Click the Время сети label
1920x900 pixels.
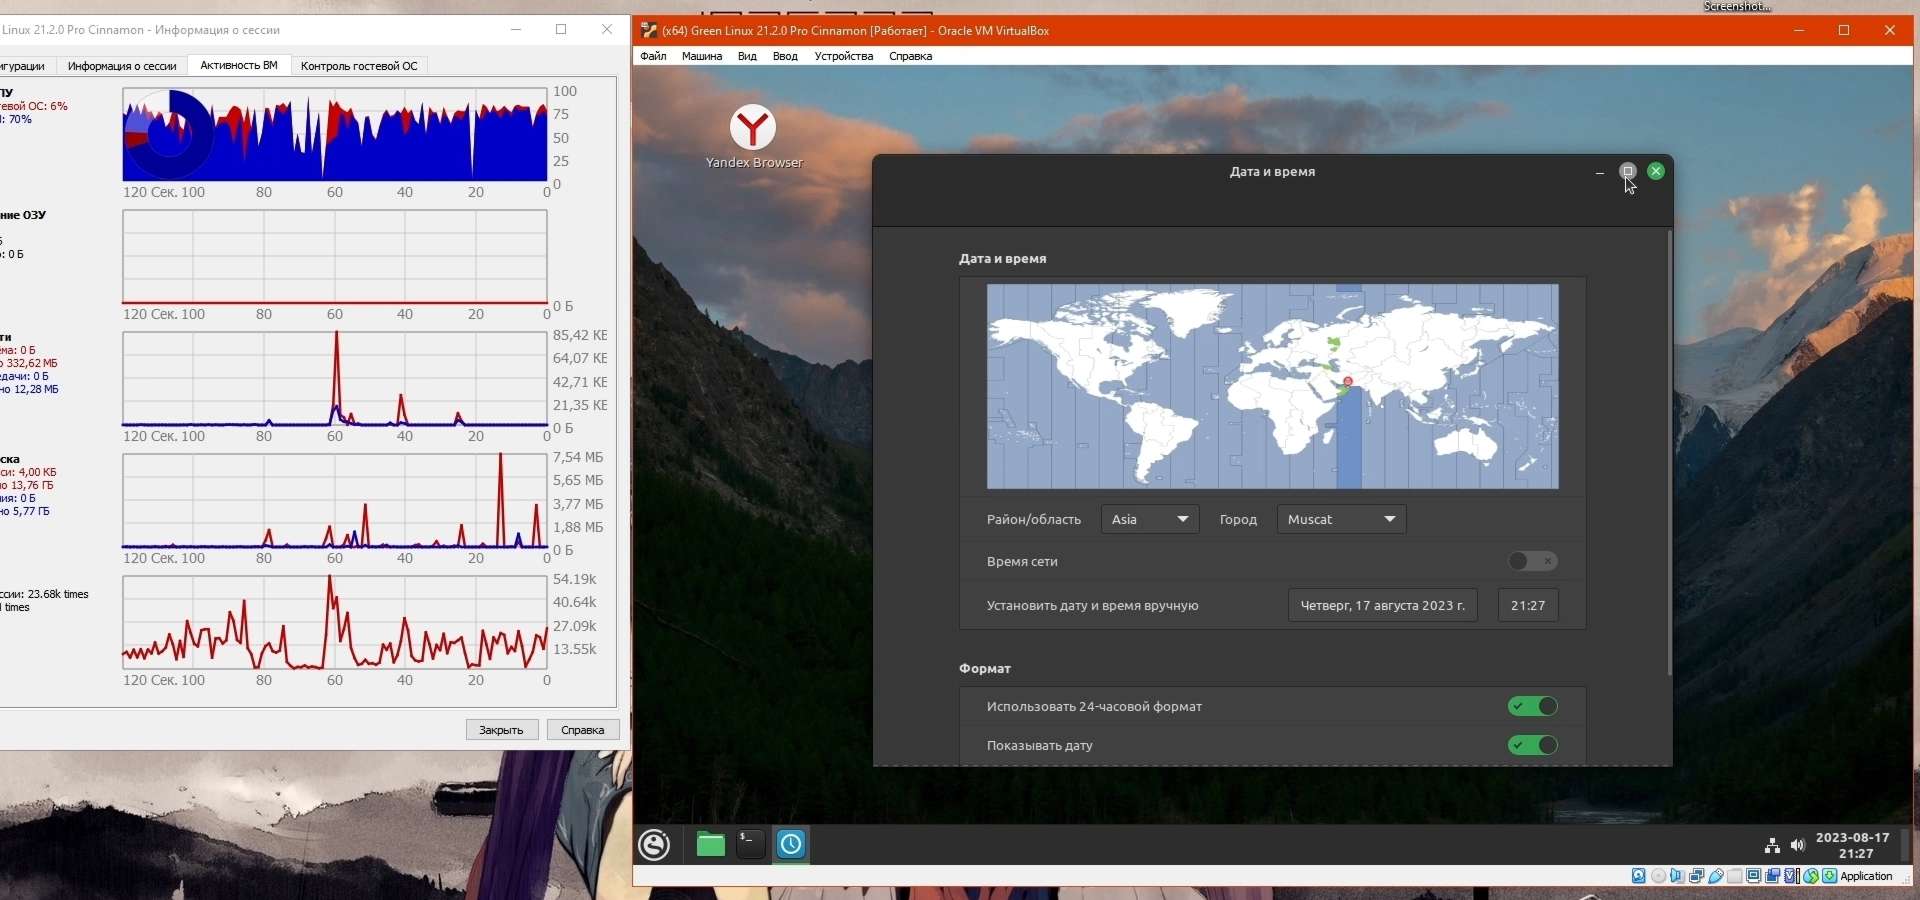click(x=1022, y=561)
